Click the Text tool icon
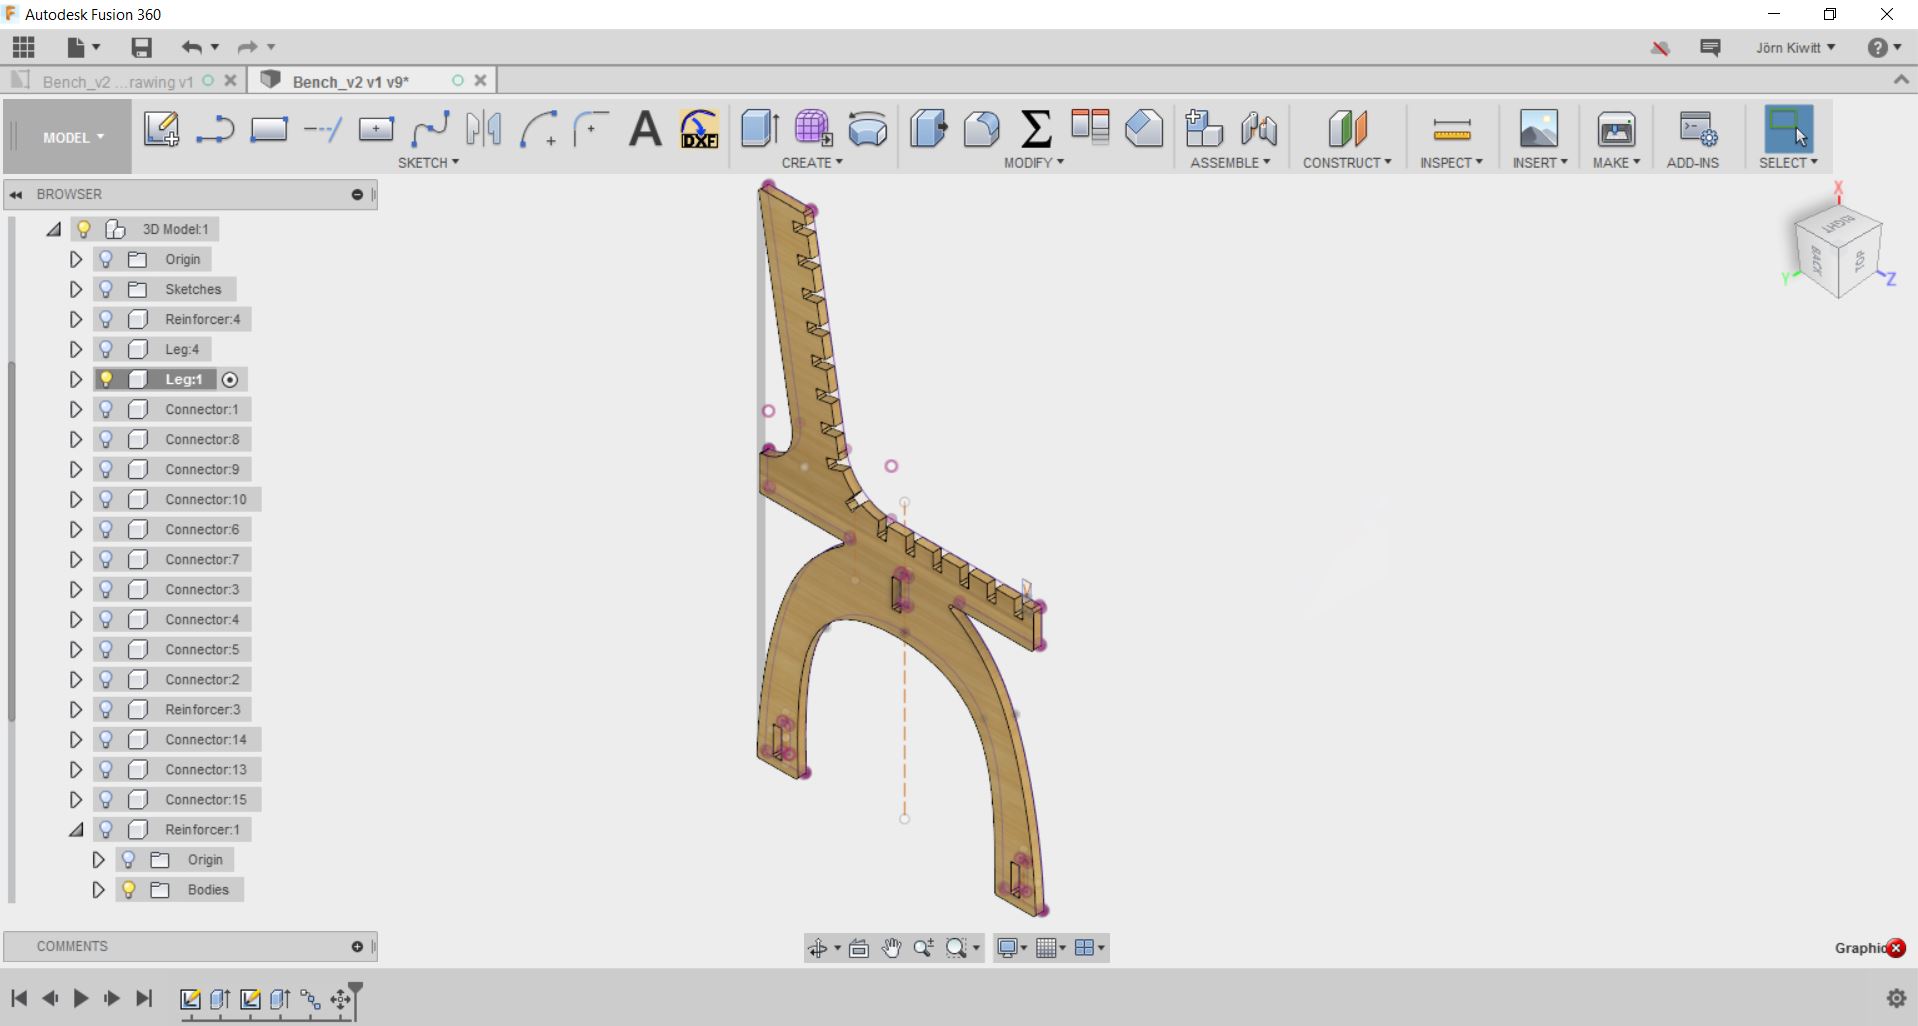This screenshot has width=1918, height=1026. point(645,129)
